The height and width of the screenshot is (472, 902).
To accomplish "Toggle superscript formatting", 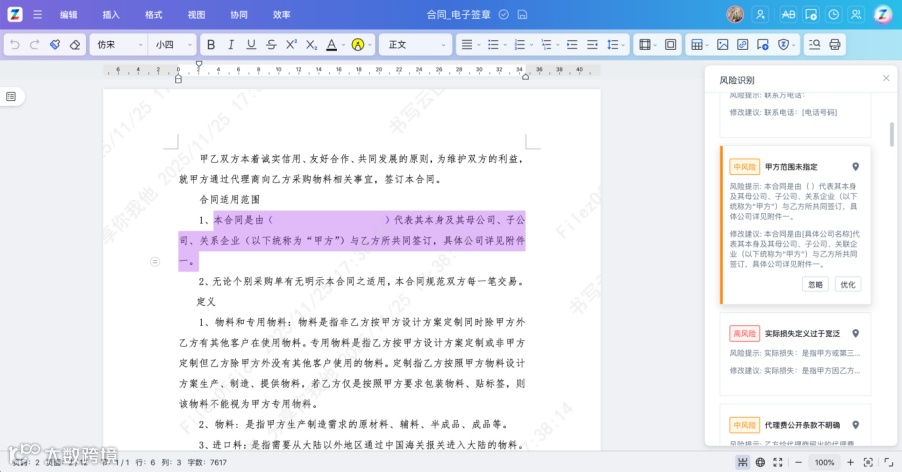I will pos(291,44).
